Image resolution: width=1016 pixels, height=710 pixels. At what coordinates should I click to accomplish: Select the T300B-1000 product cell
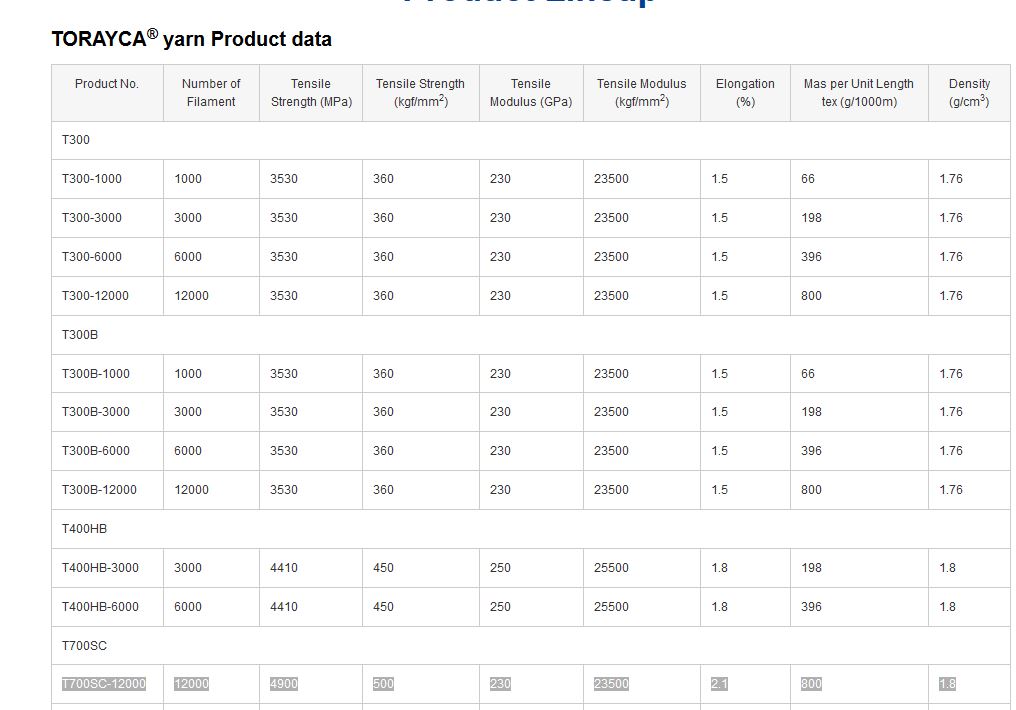96,374
